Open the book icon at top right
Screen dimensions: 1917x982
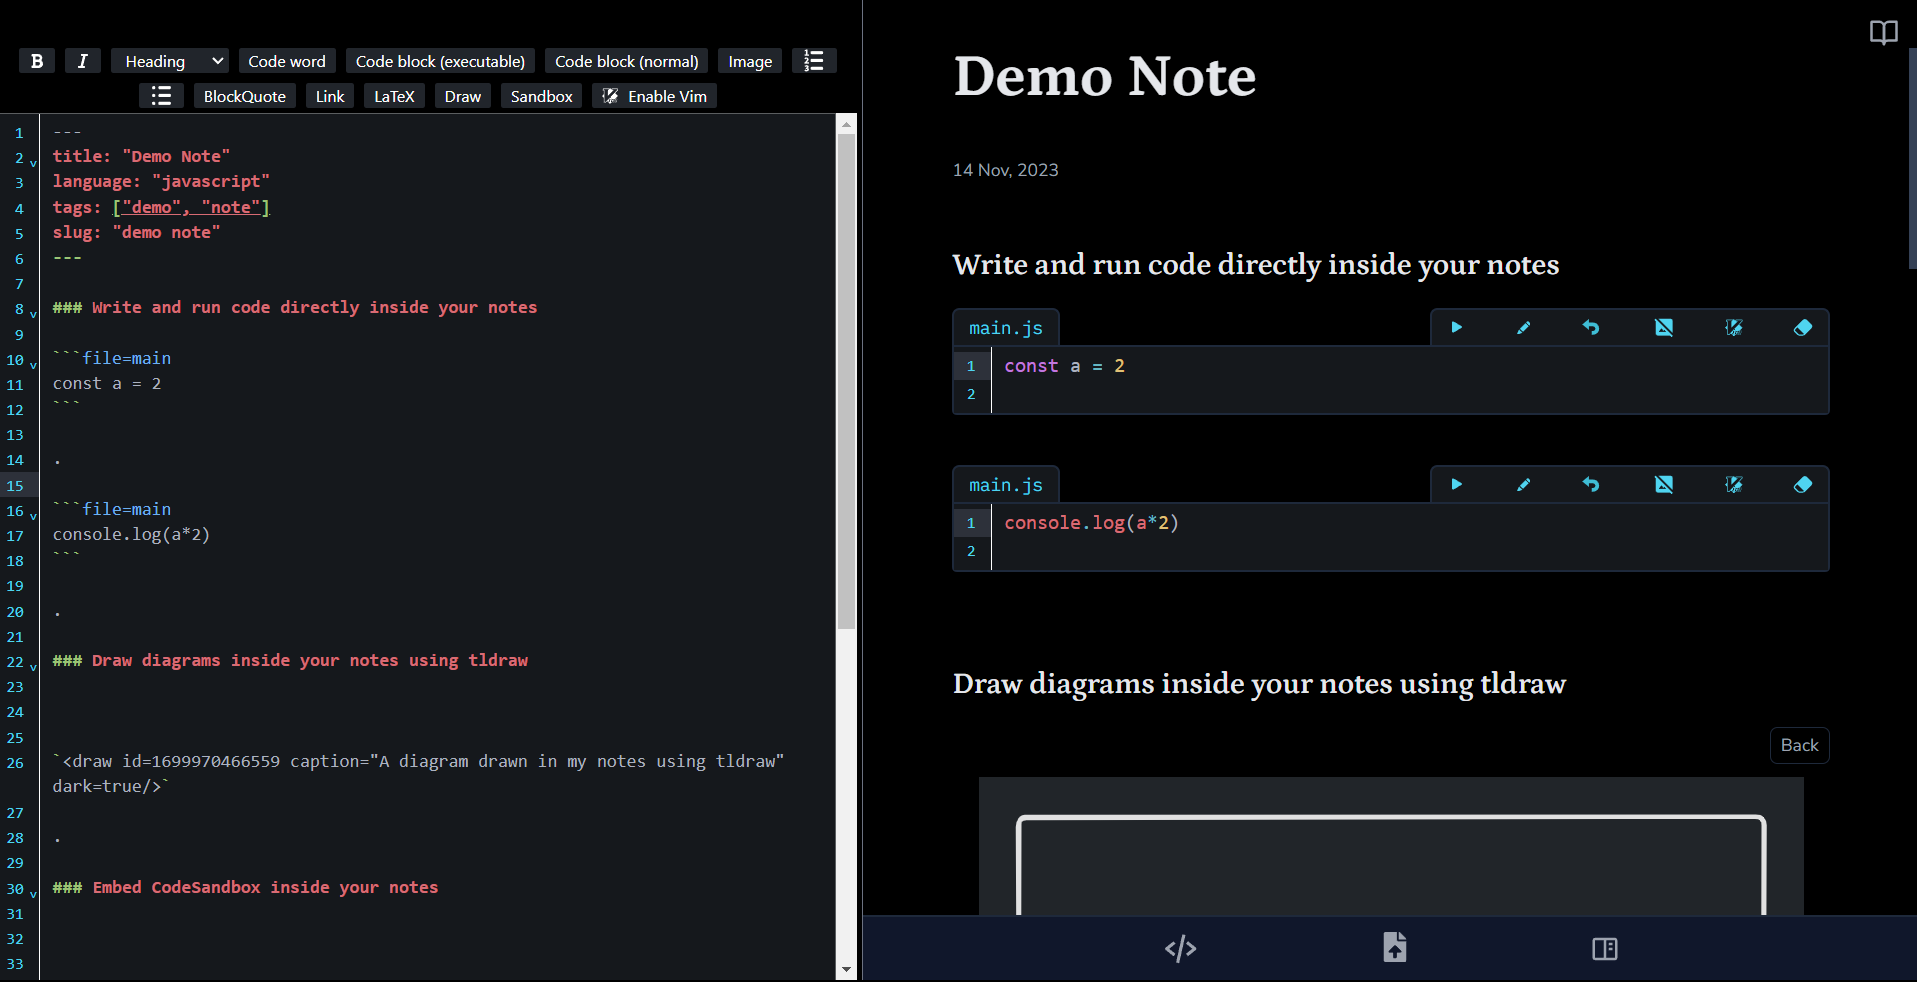tap(1884, 32)
